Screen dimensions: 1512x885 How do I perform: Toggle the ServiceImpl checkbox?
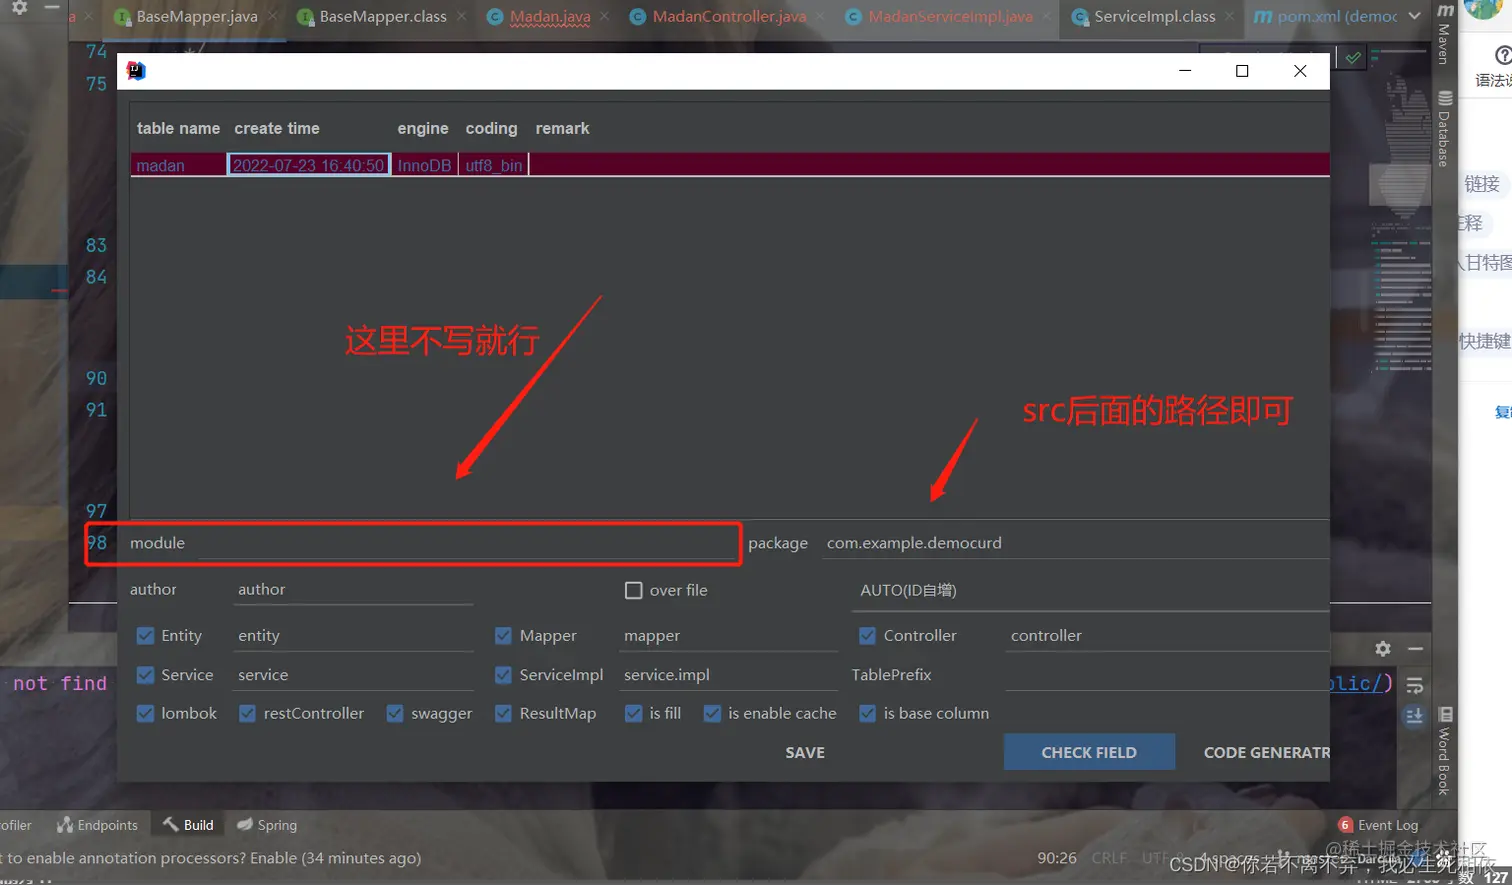[x=503, y=675]
